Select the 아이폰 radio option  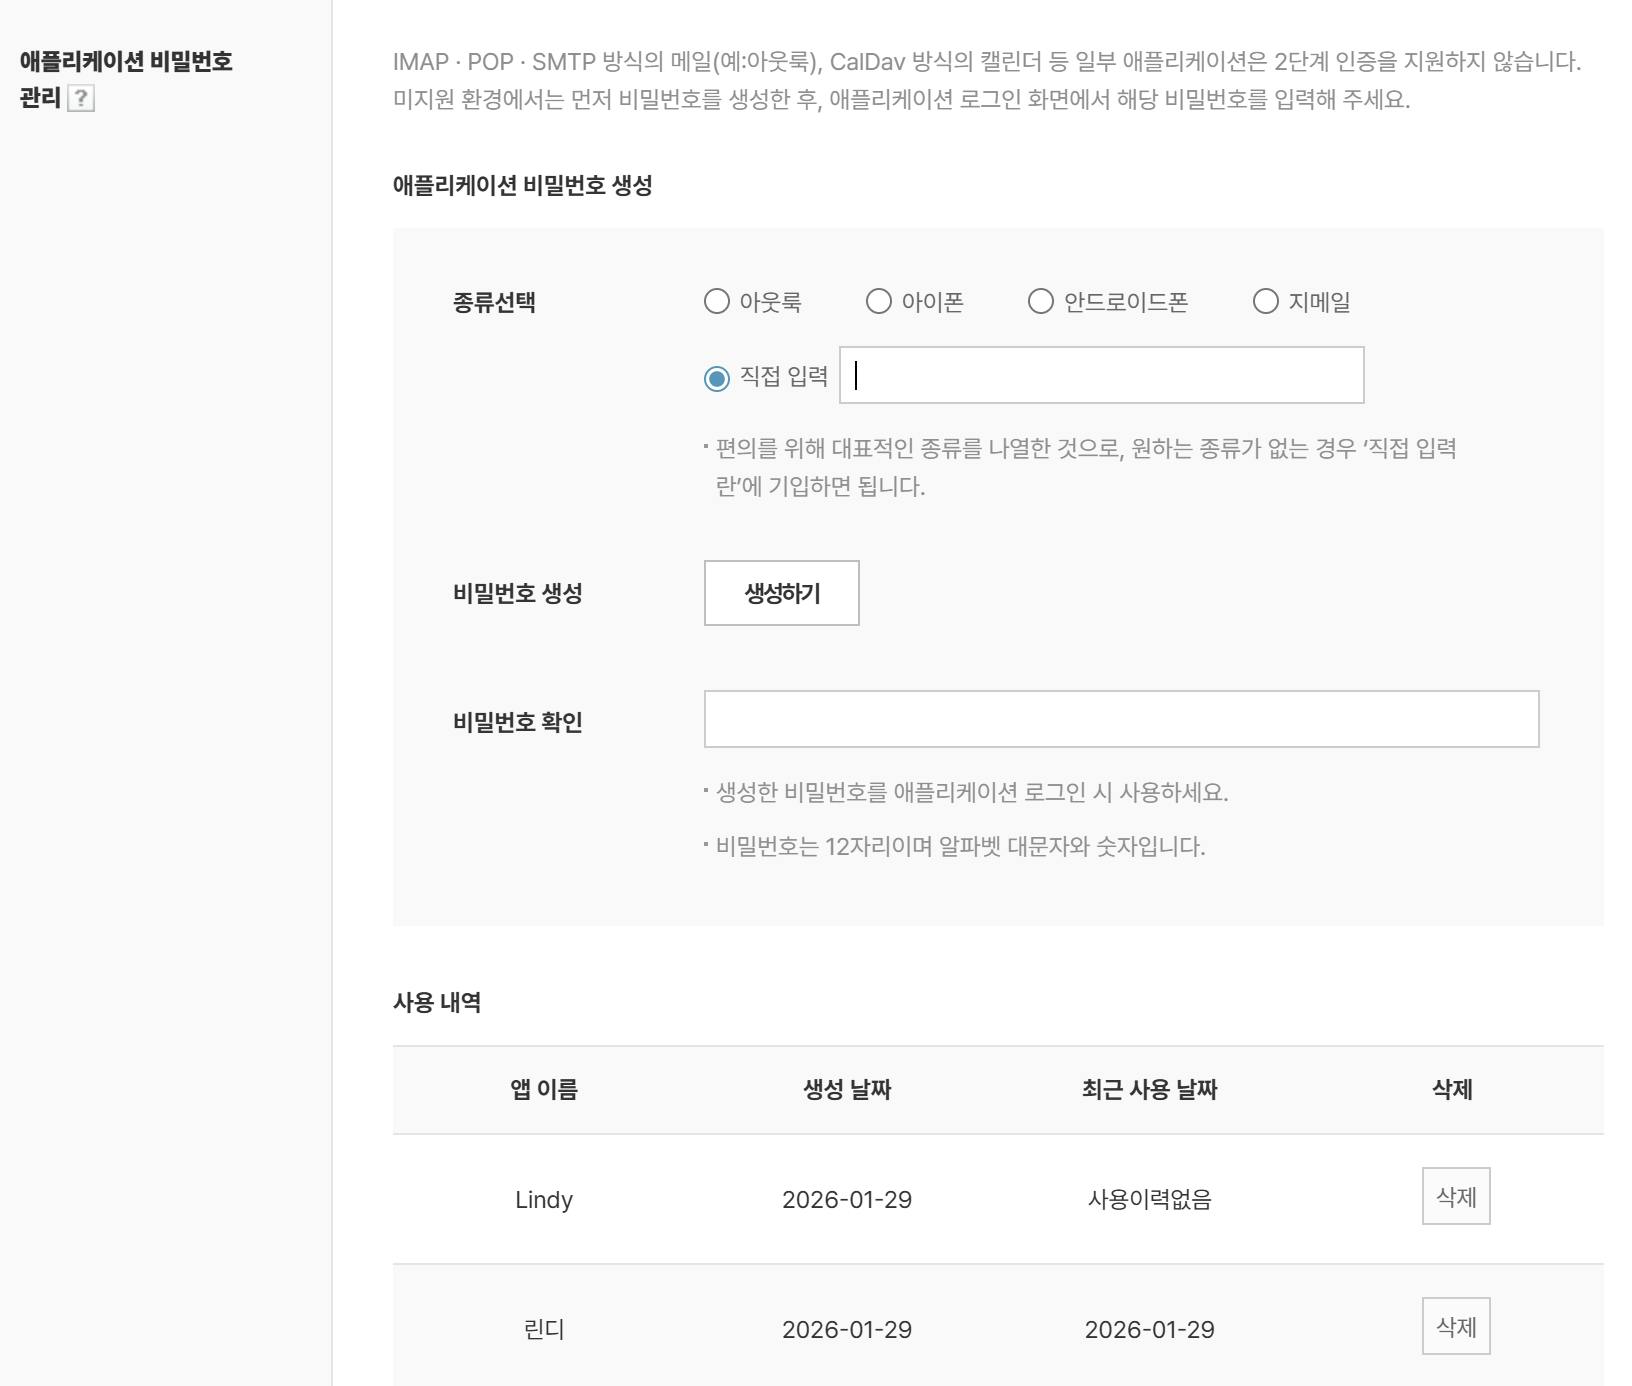(879, 301)
